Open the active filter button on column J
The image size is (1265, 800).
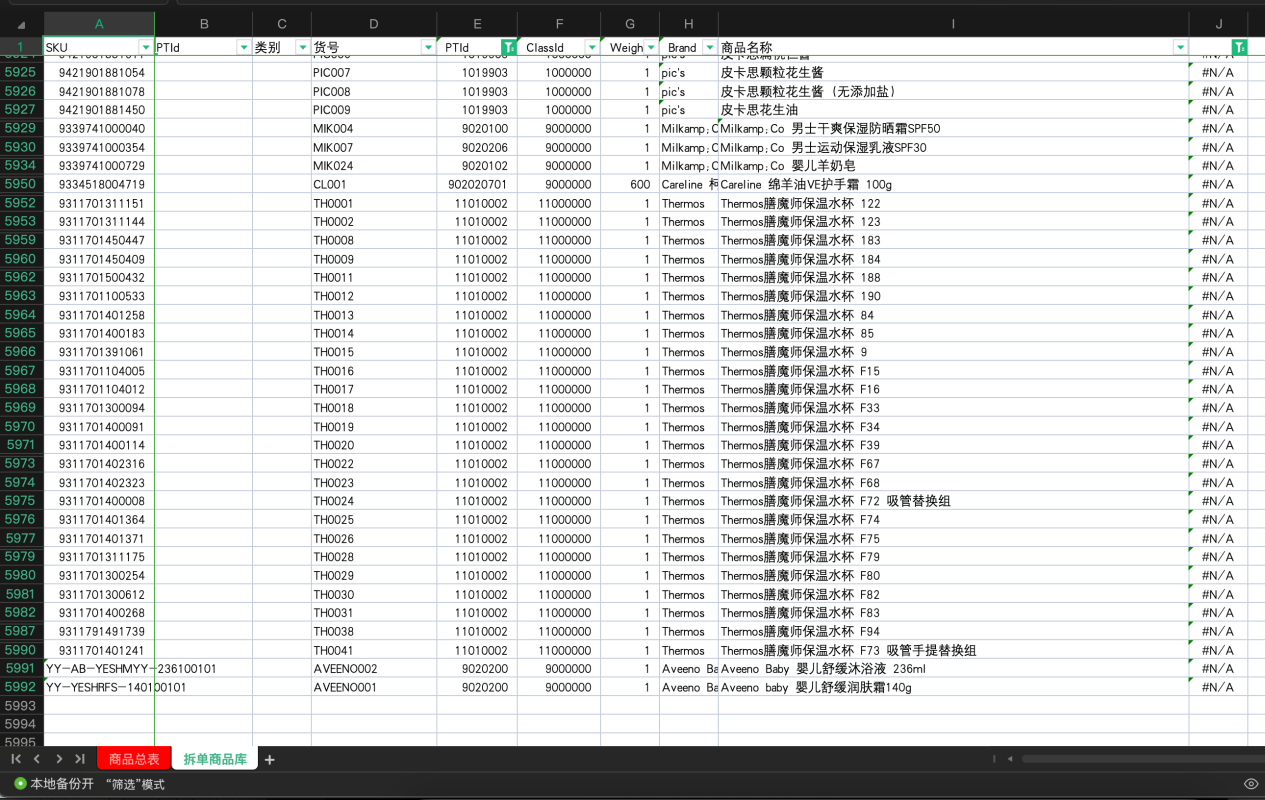pos(1239,47)
